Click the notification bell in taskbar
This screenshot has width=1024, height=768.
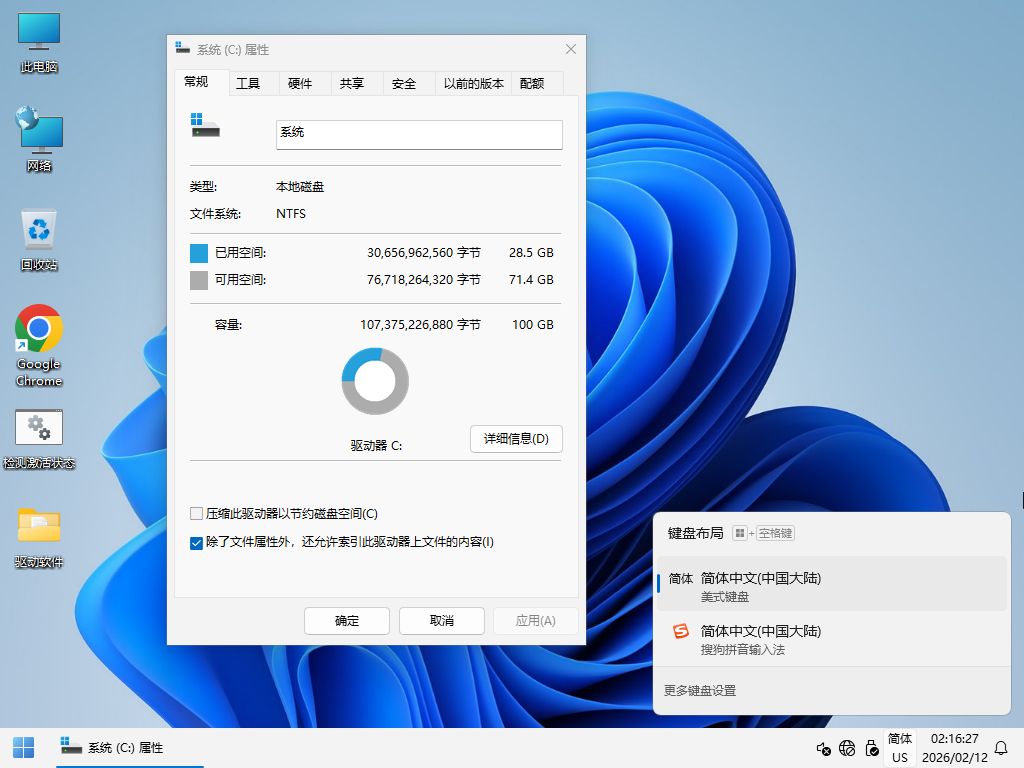point(1000,748)
